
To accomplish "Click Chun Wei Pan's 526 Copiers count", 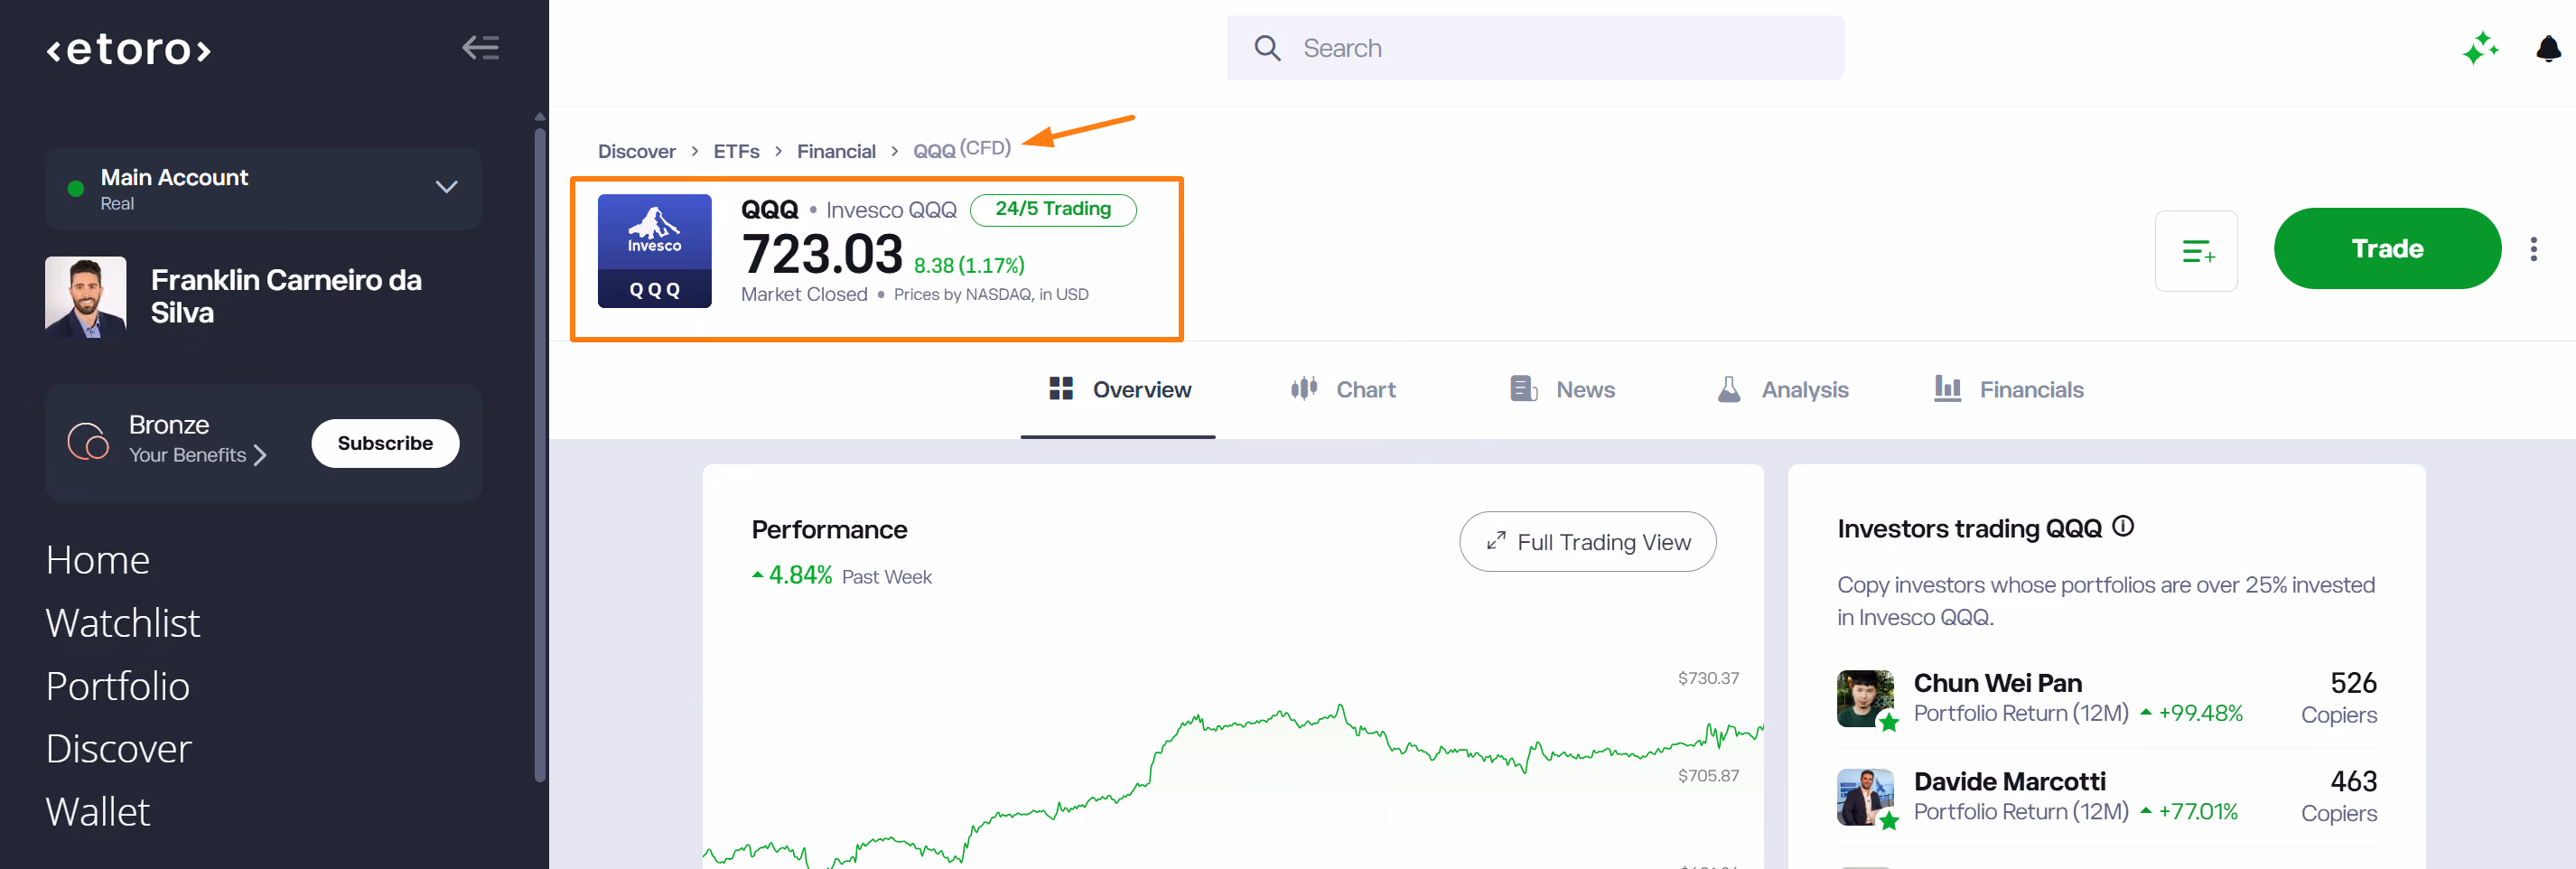I will tap(2339, 698).
